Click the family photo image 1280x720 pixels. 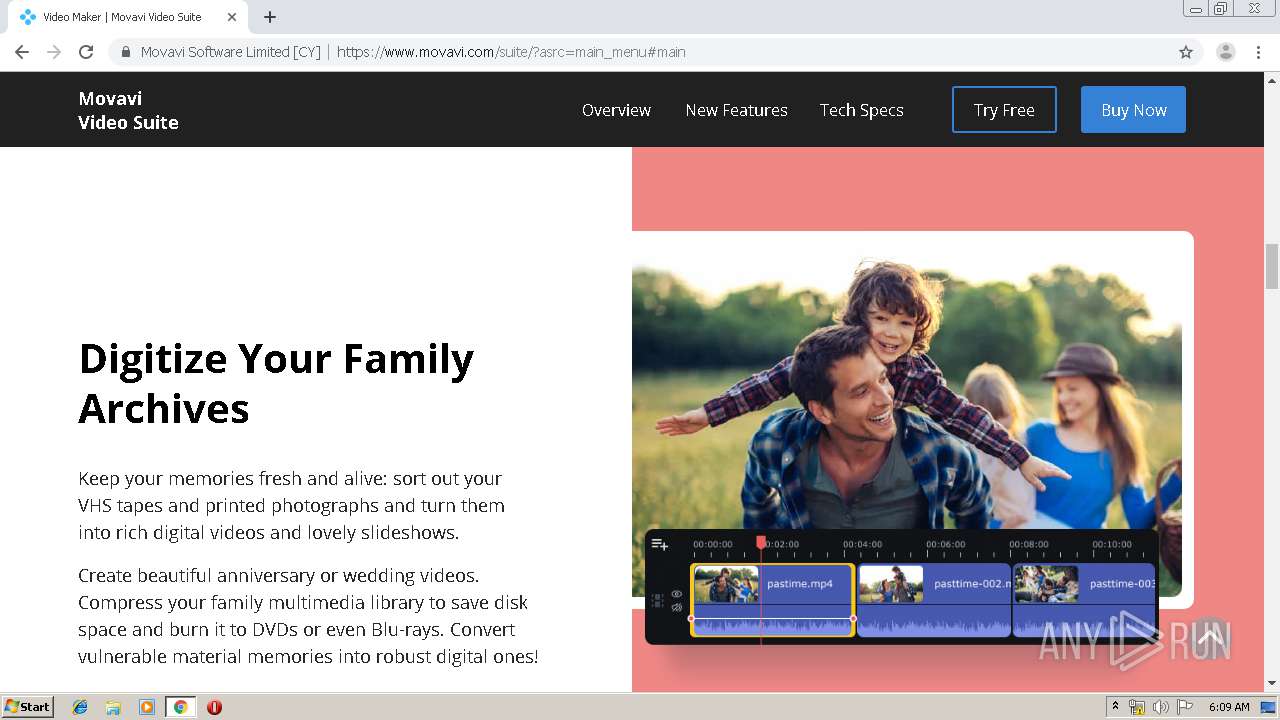point(906,390)
